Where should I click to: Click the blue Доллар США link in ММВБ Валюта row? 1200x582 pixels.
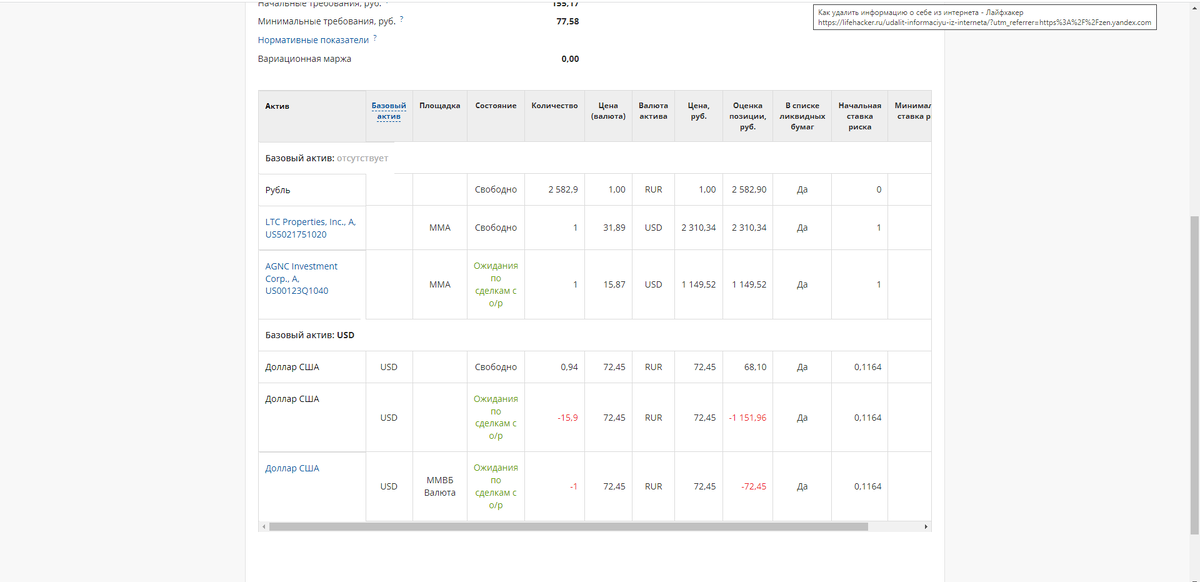(x=292, y=468)
